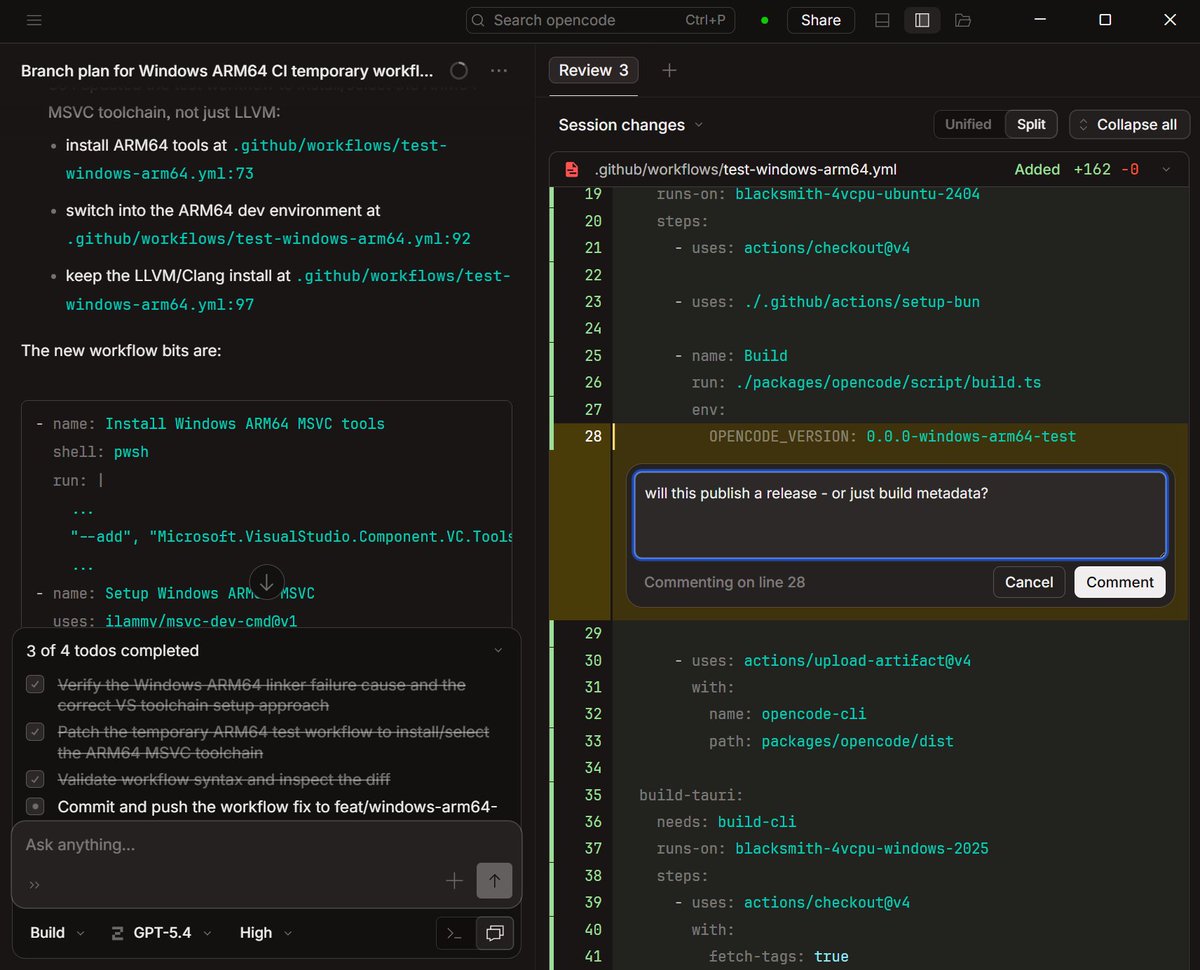Click into the comment text area
Viewport: 1200px width, 970px height.
pyautogui.click(x=900, y=515)
